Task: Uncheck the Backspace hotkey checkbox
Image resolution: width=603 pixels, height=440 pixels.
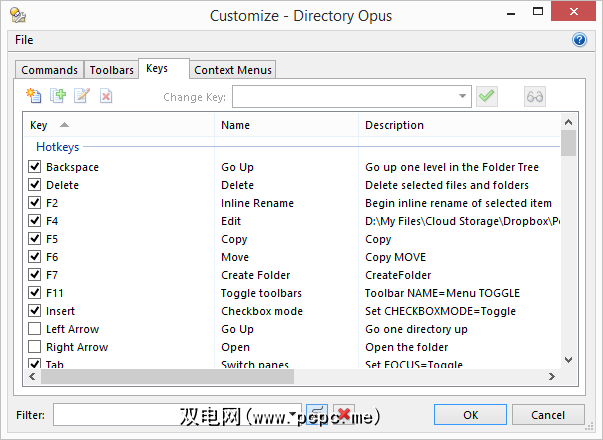Action: [35, 167]
